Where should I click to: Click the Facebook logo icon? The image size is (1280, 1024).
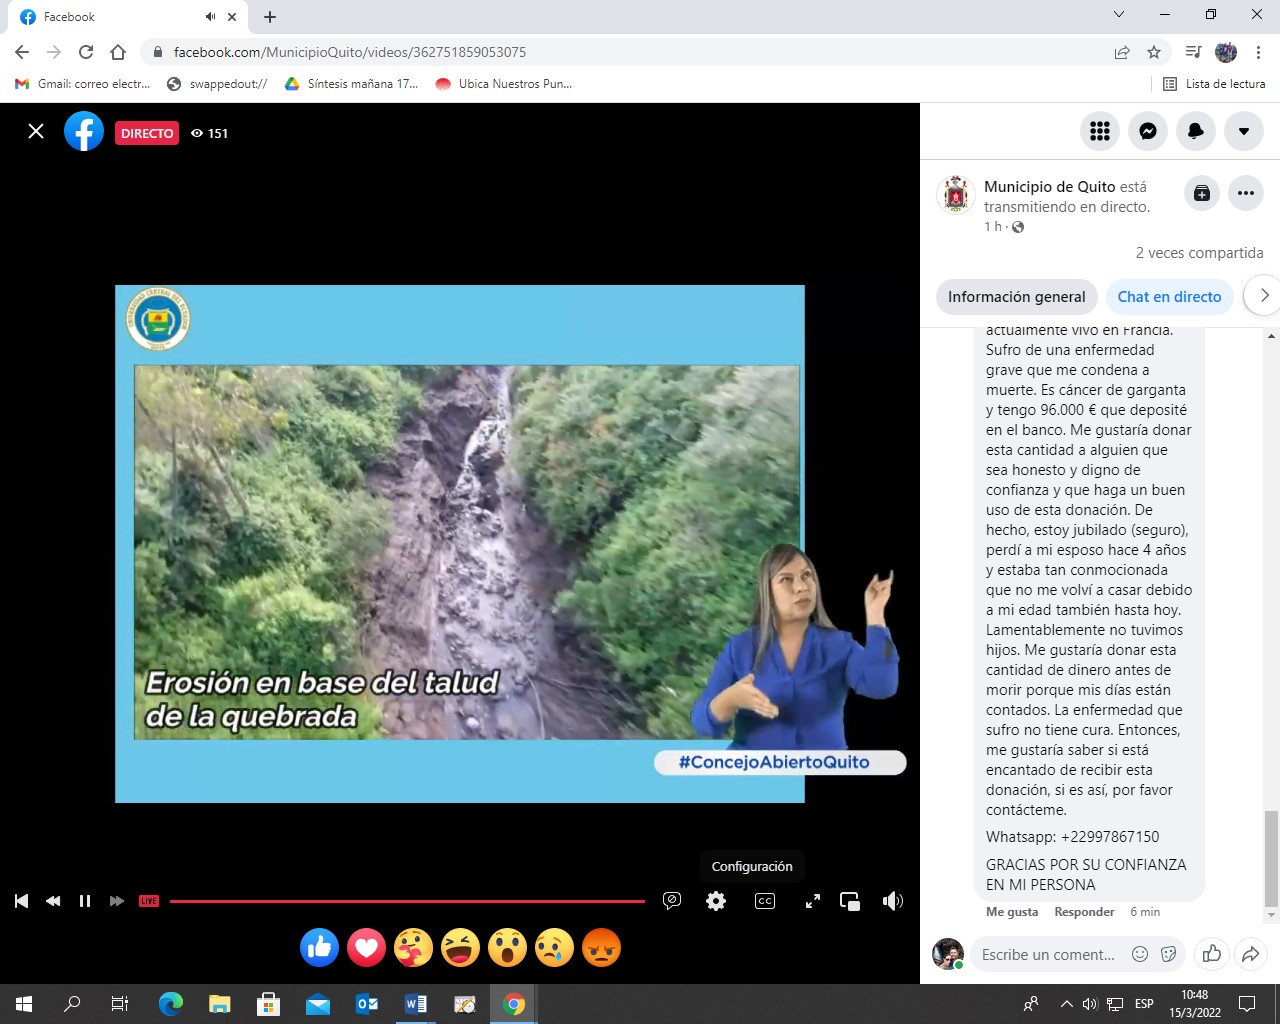point(84,131)
